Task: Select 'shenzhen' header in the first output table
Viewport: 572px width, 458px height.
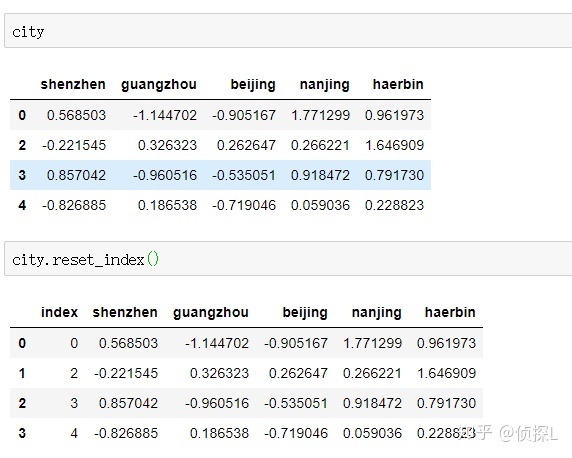Action: click(x=73, y=84)
